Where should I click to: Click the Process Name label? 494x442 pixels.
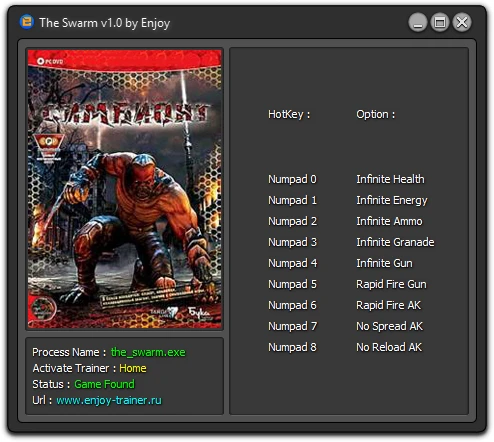[69, 352]
